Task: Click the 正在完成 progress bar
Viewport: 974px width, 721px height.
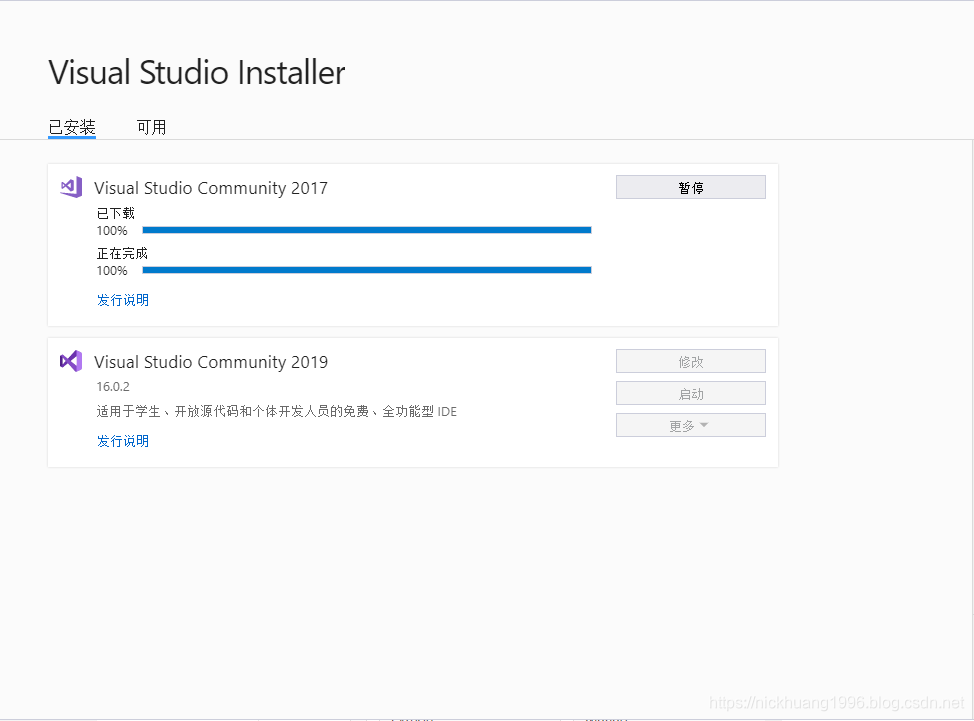Action: 367,270
